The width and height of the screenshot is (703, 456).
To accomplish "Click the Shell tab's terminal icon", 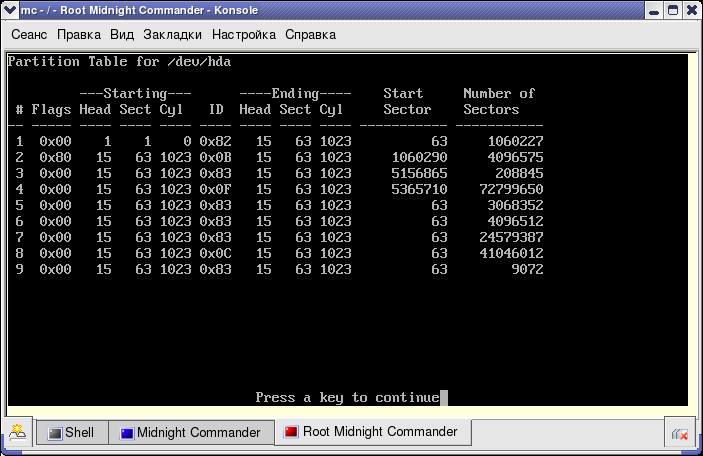I will tap(55, 434).
